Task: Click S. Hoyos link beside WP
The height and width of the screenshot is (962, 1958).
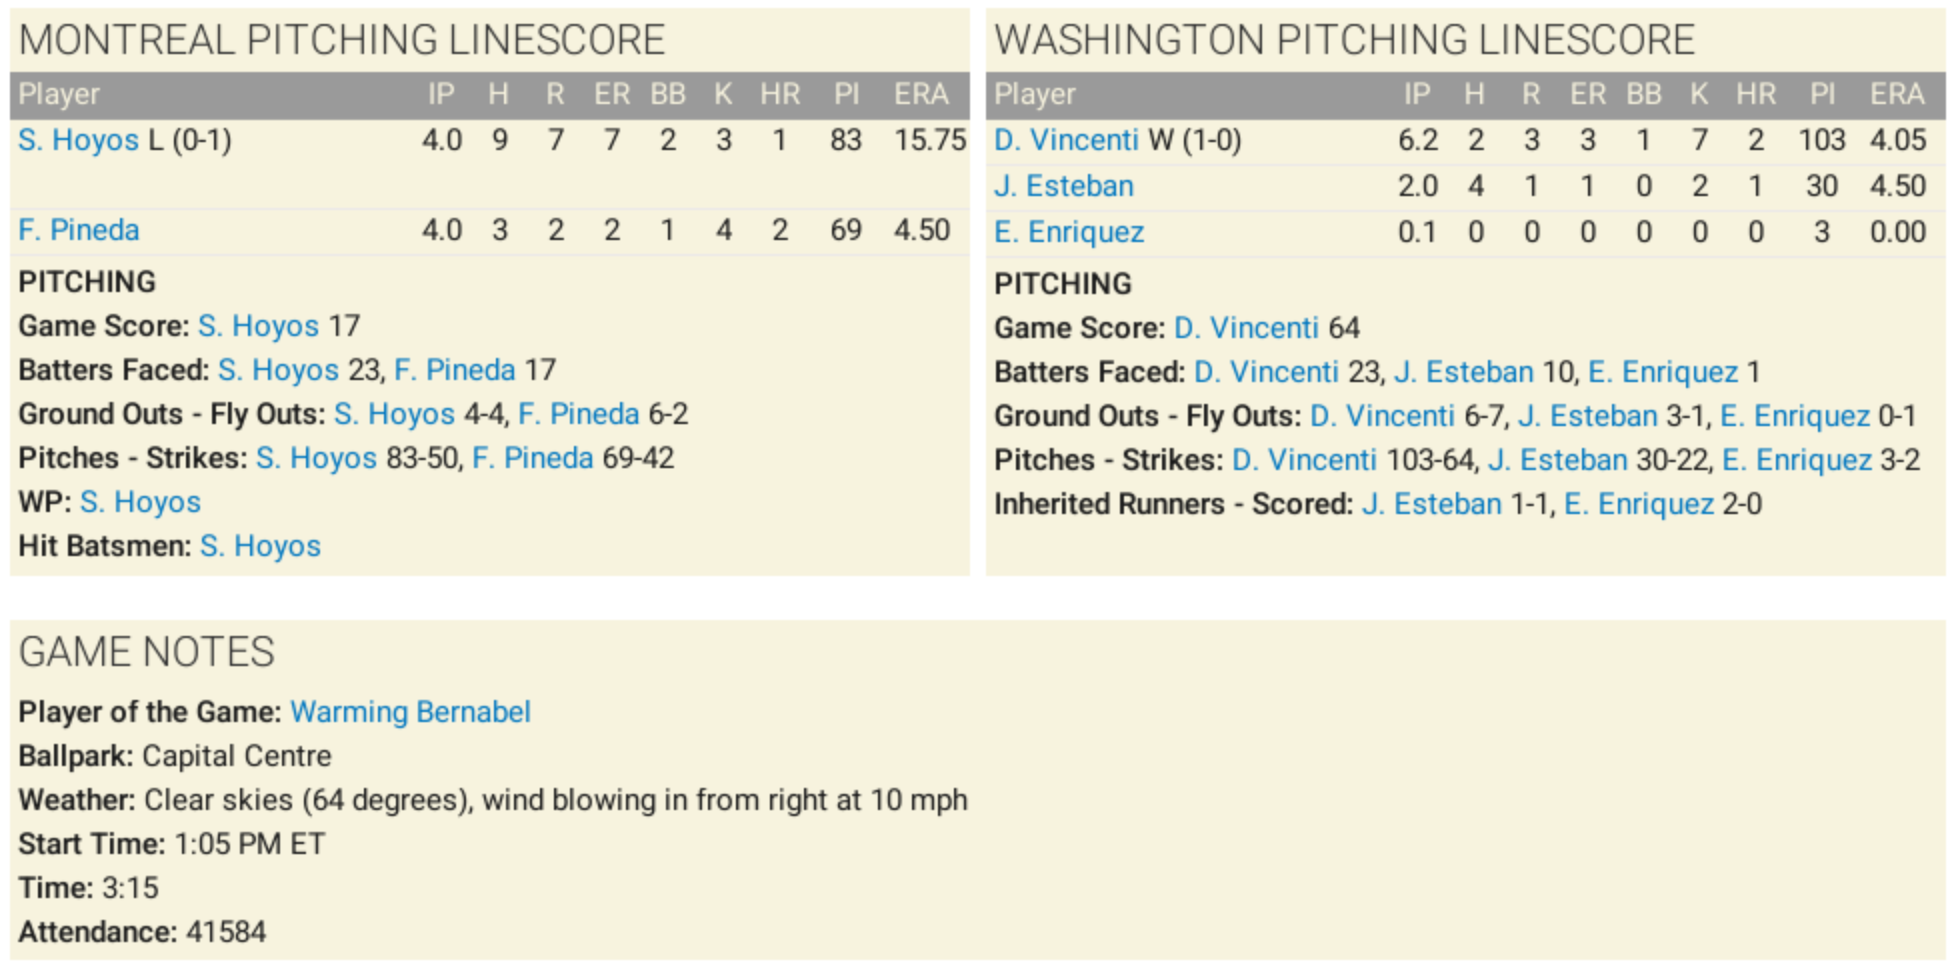Action: point(140,502)
